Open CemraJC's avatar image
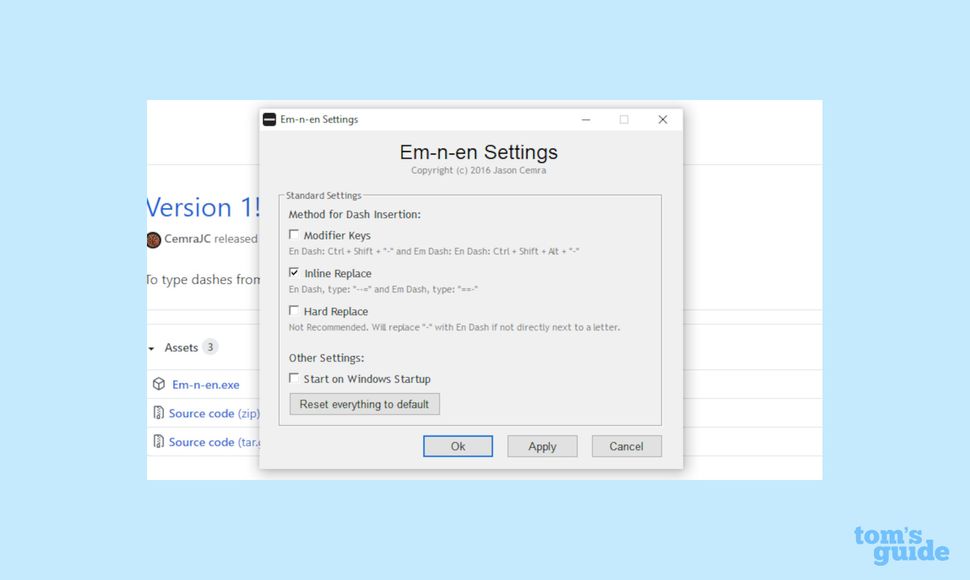970x580 pixels. (153, 239)
